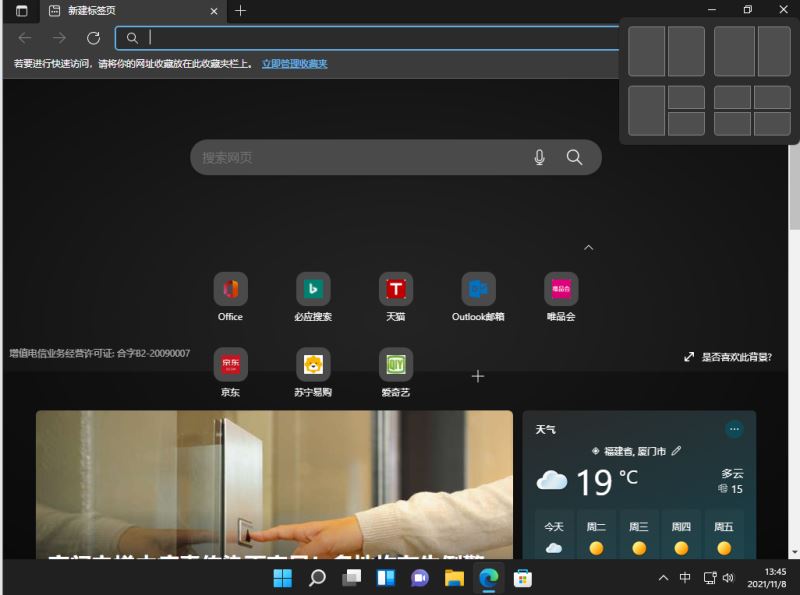Click the Microsoft Edge taskbar icon
The height and width of the screenshot is (595, 800).
click(489, 578)
